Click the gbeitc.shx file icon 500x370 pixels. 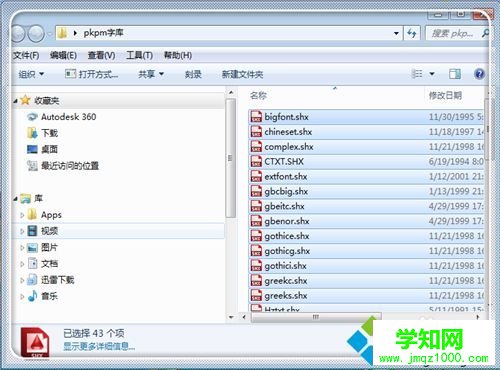256,206
